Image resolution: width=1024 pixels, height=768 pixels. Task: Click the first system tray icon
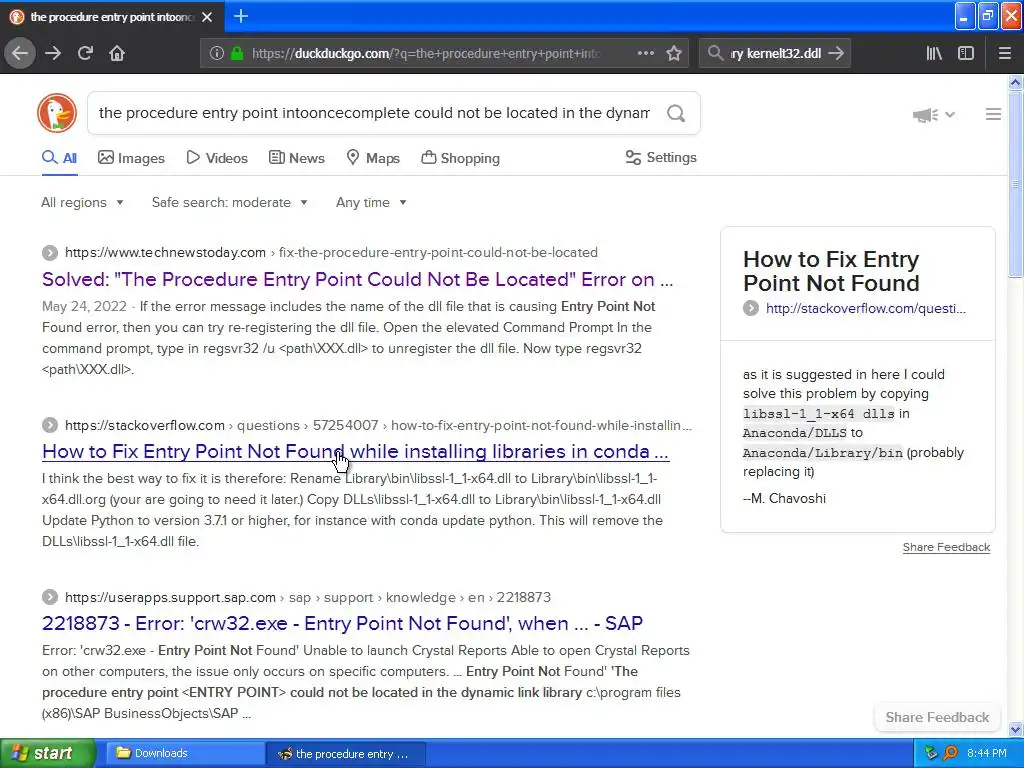click(x=931, y=753)
